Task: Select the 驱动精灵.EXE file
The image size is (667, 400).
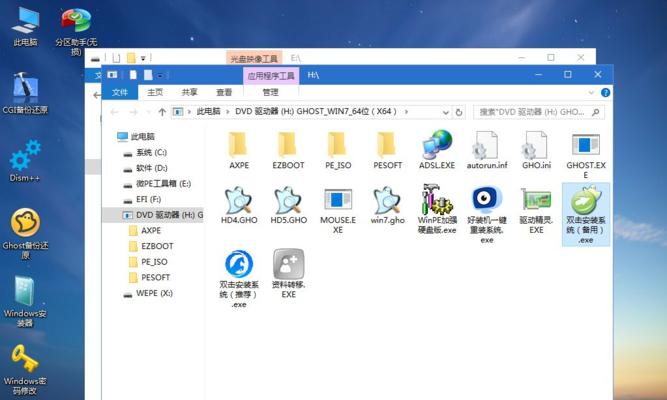Action: pos(536,211)
